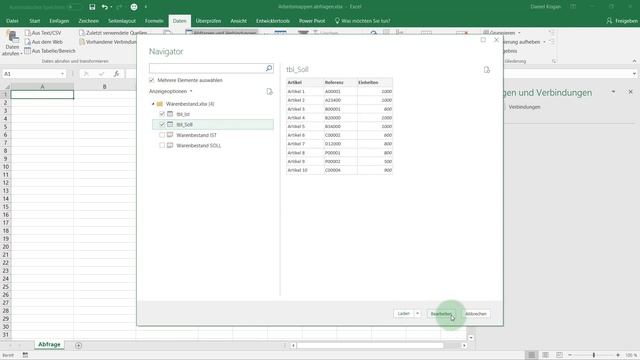Click the smiley feedback icon in the title bar
Image resolution: width=640 pixels, height=360 pixels.
point(134,7)
